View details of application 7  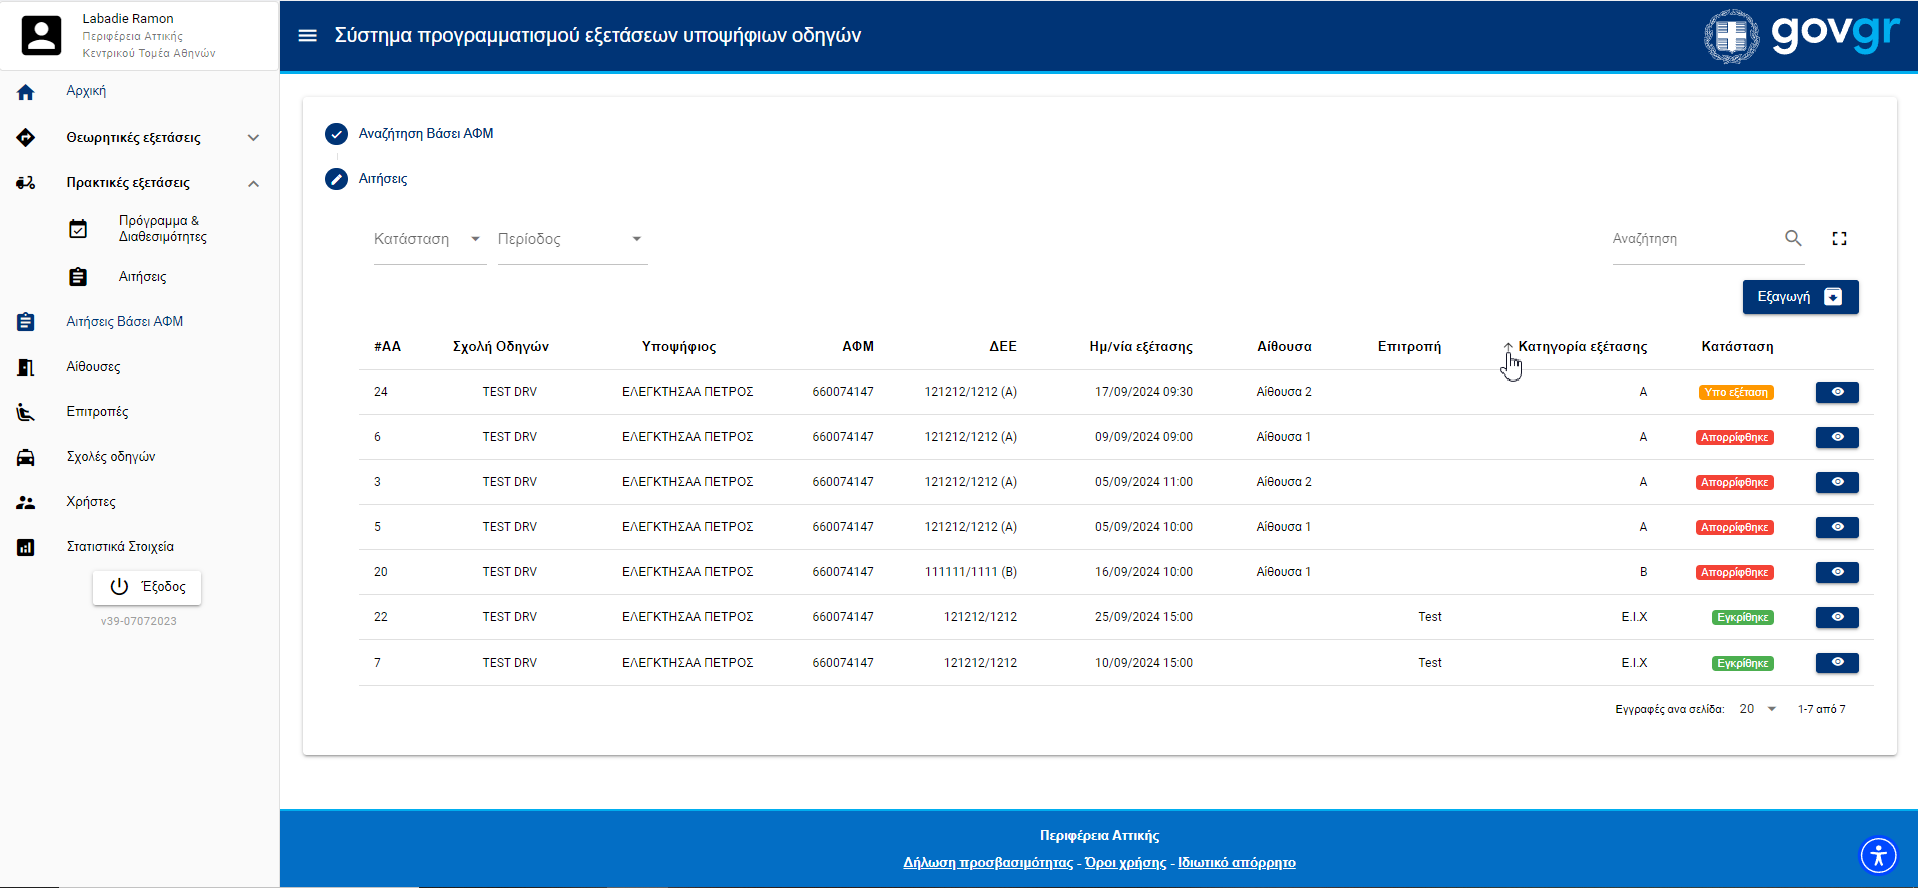tap(1836, 663)
